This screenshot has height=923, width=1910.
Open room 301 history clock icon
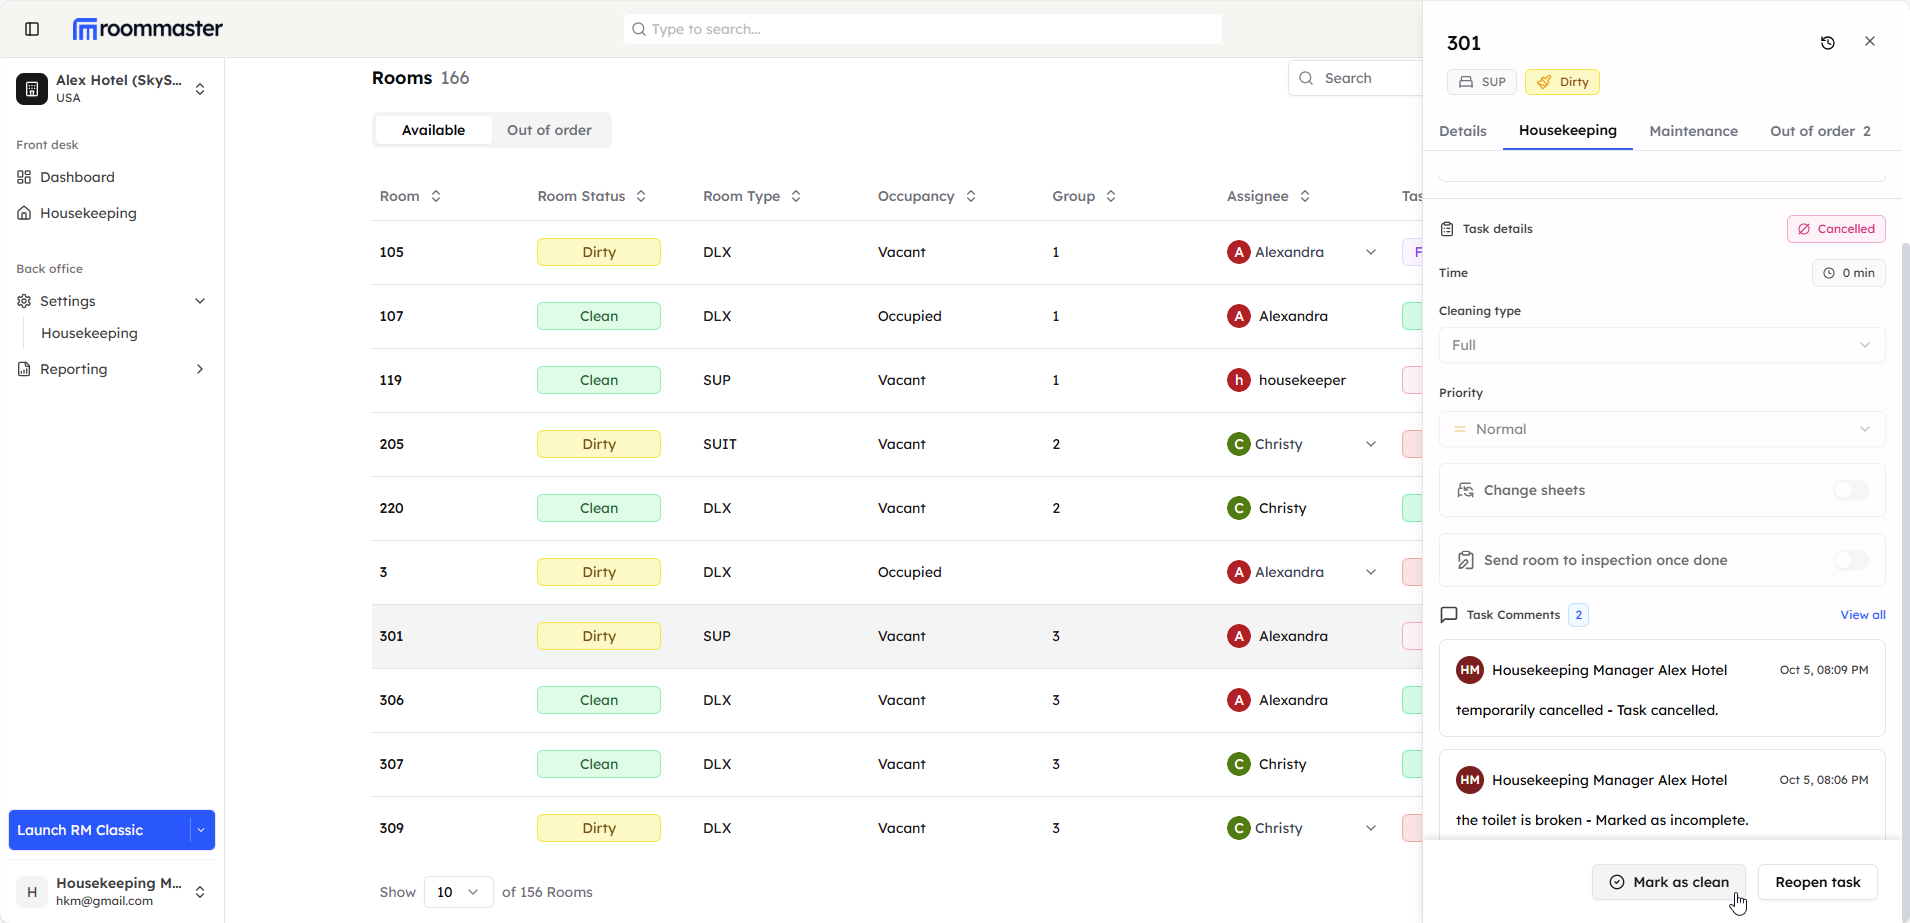tap(1827, 43)
